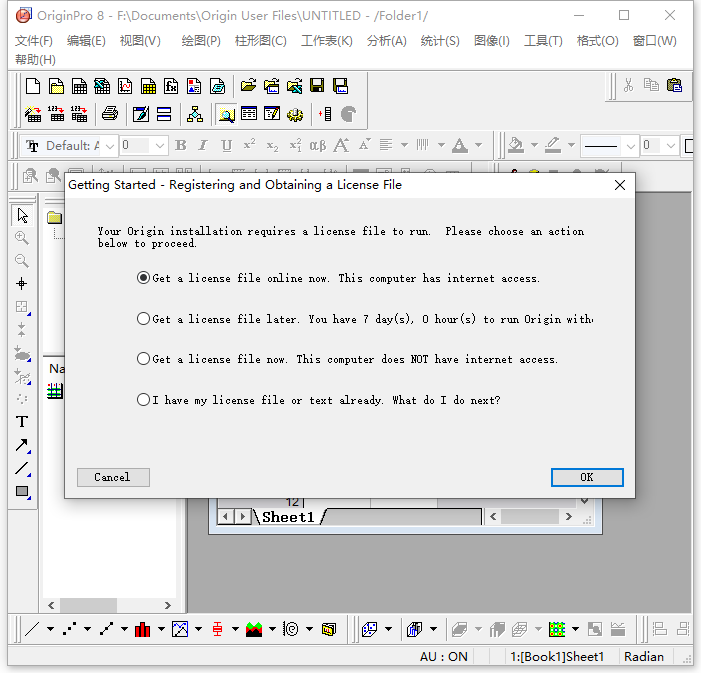Expand the Column plot dropdown arrow
The width and height of the screenshot is (701, 673).
point(161,629)
